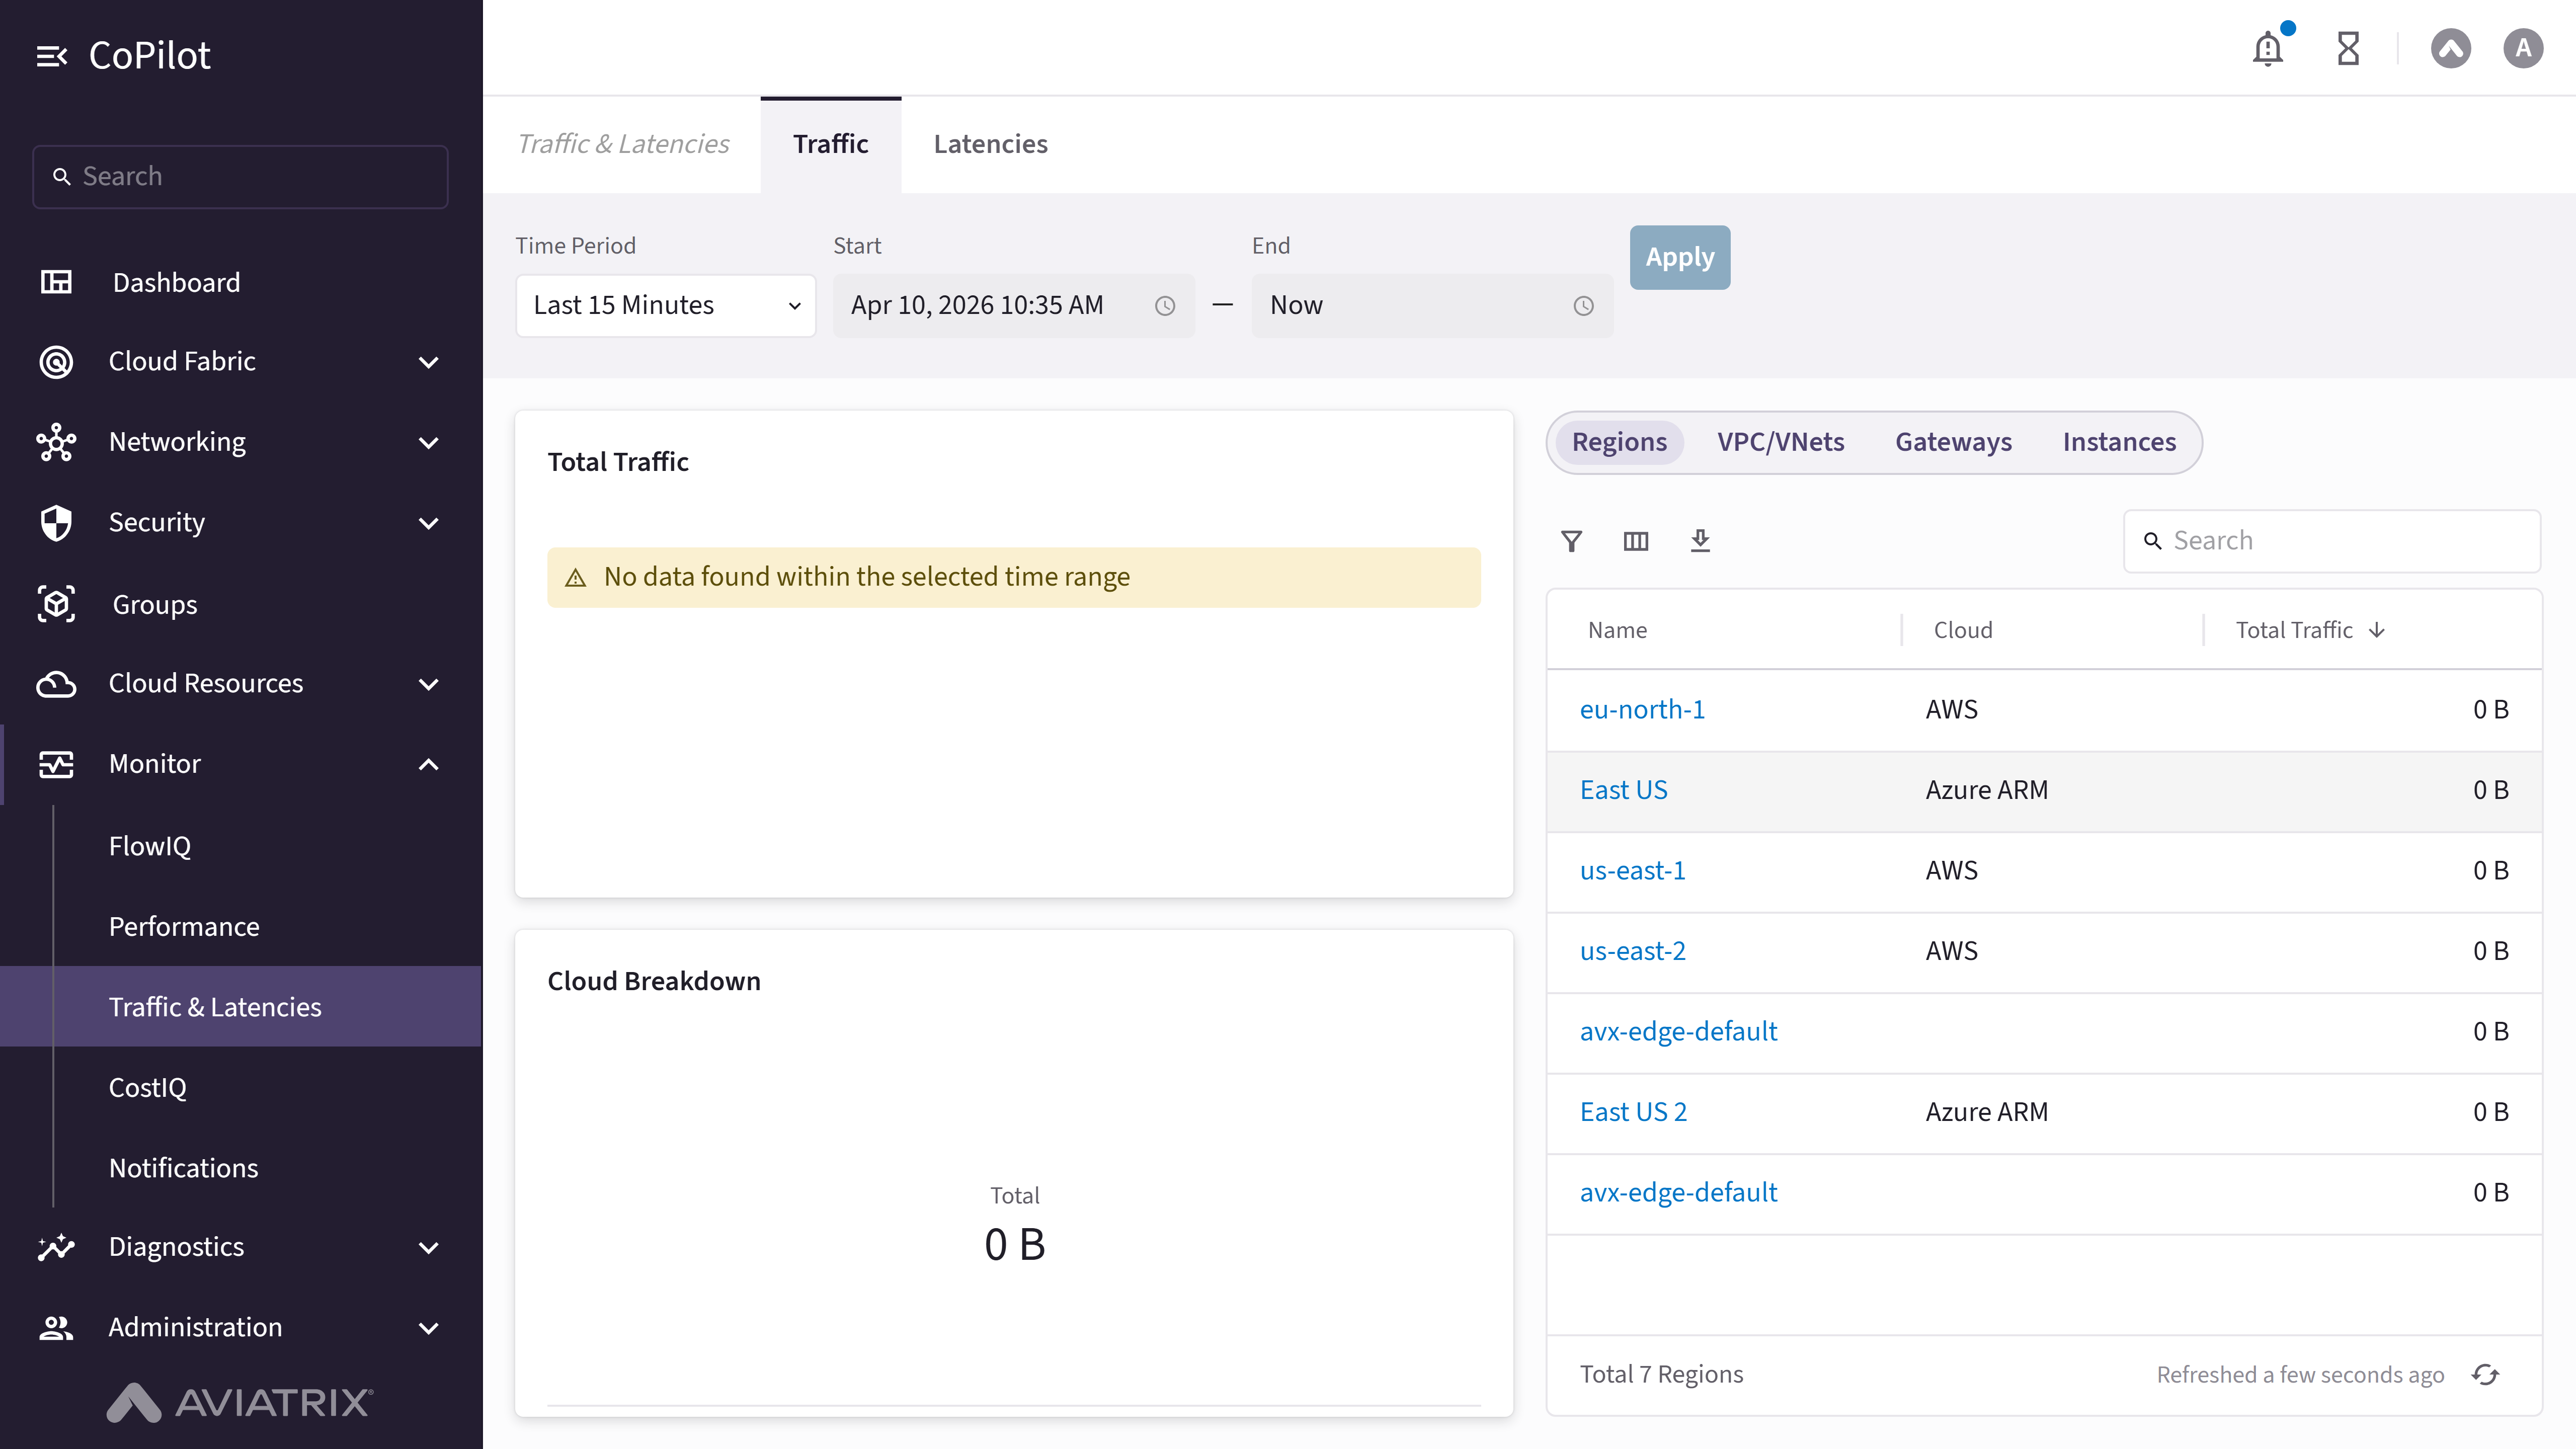The width and height of the screenshot is (2576, 1449).
Task: Expand the Security chevron
Action: (x=429, y=523)
